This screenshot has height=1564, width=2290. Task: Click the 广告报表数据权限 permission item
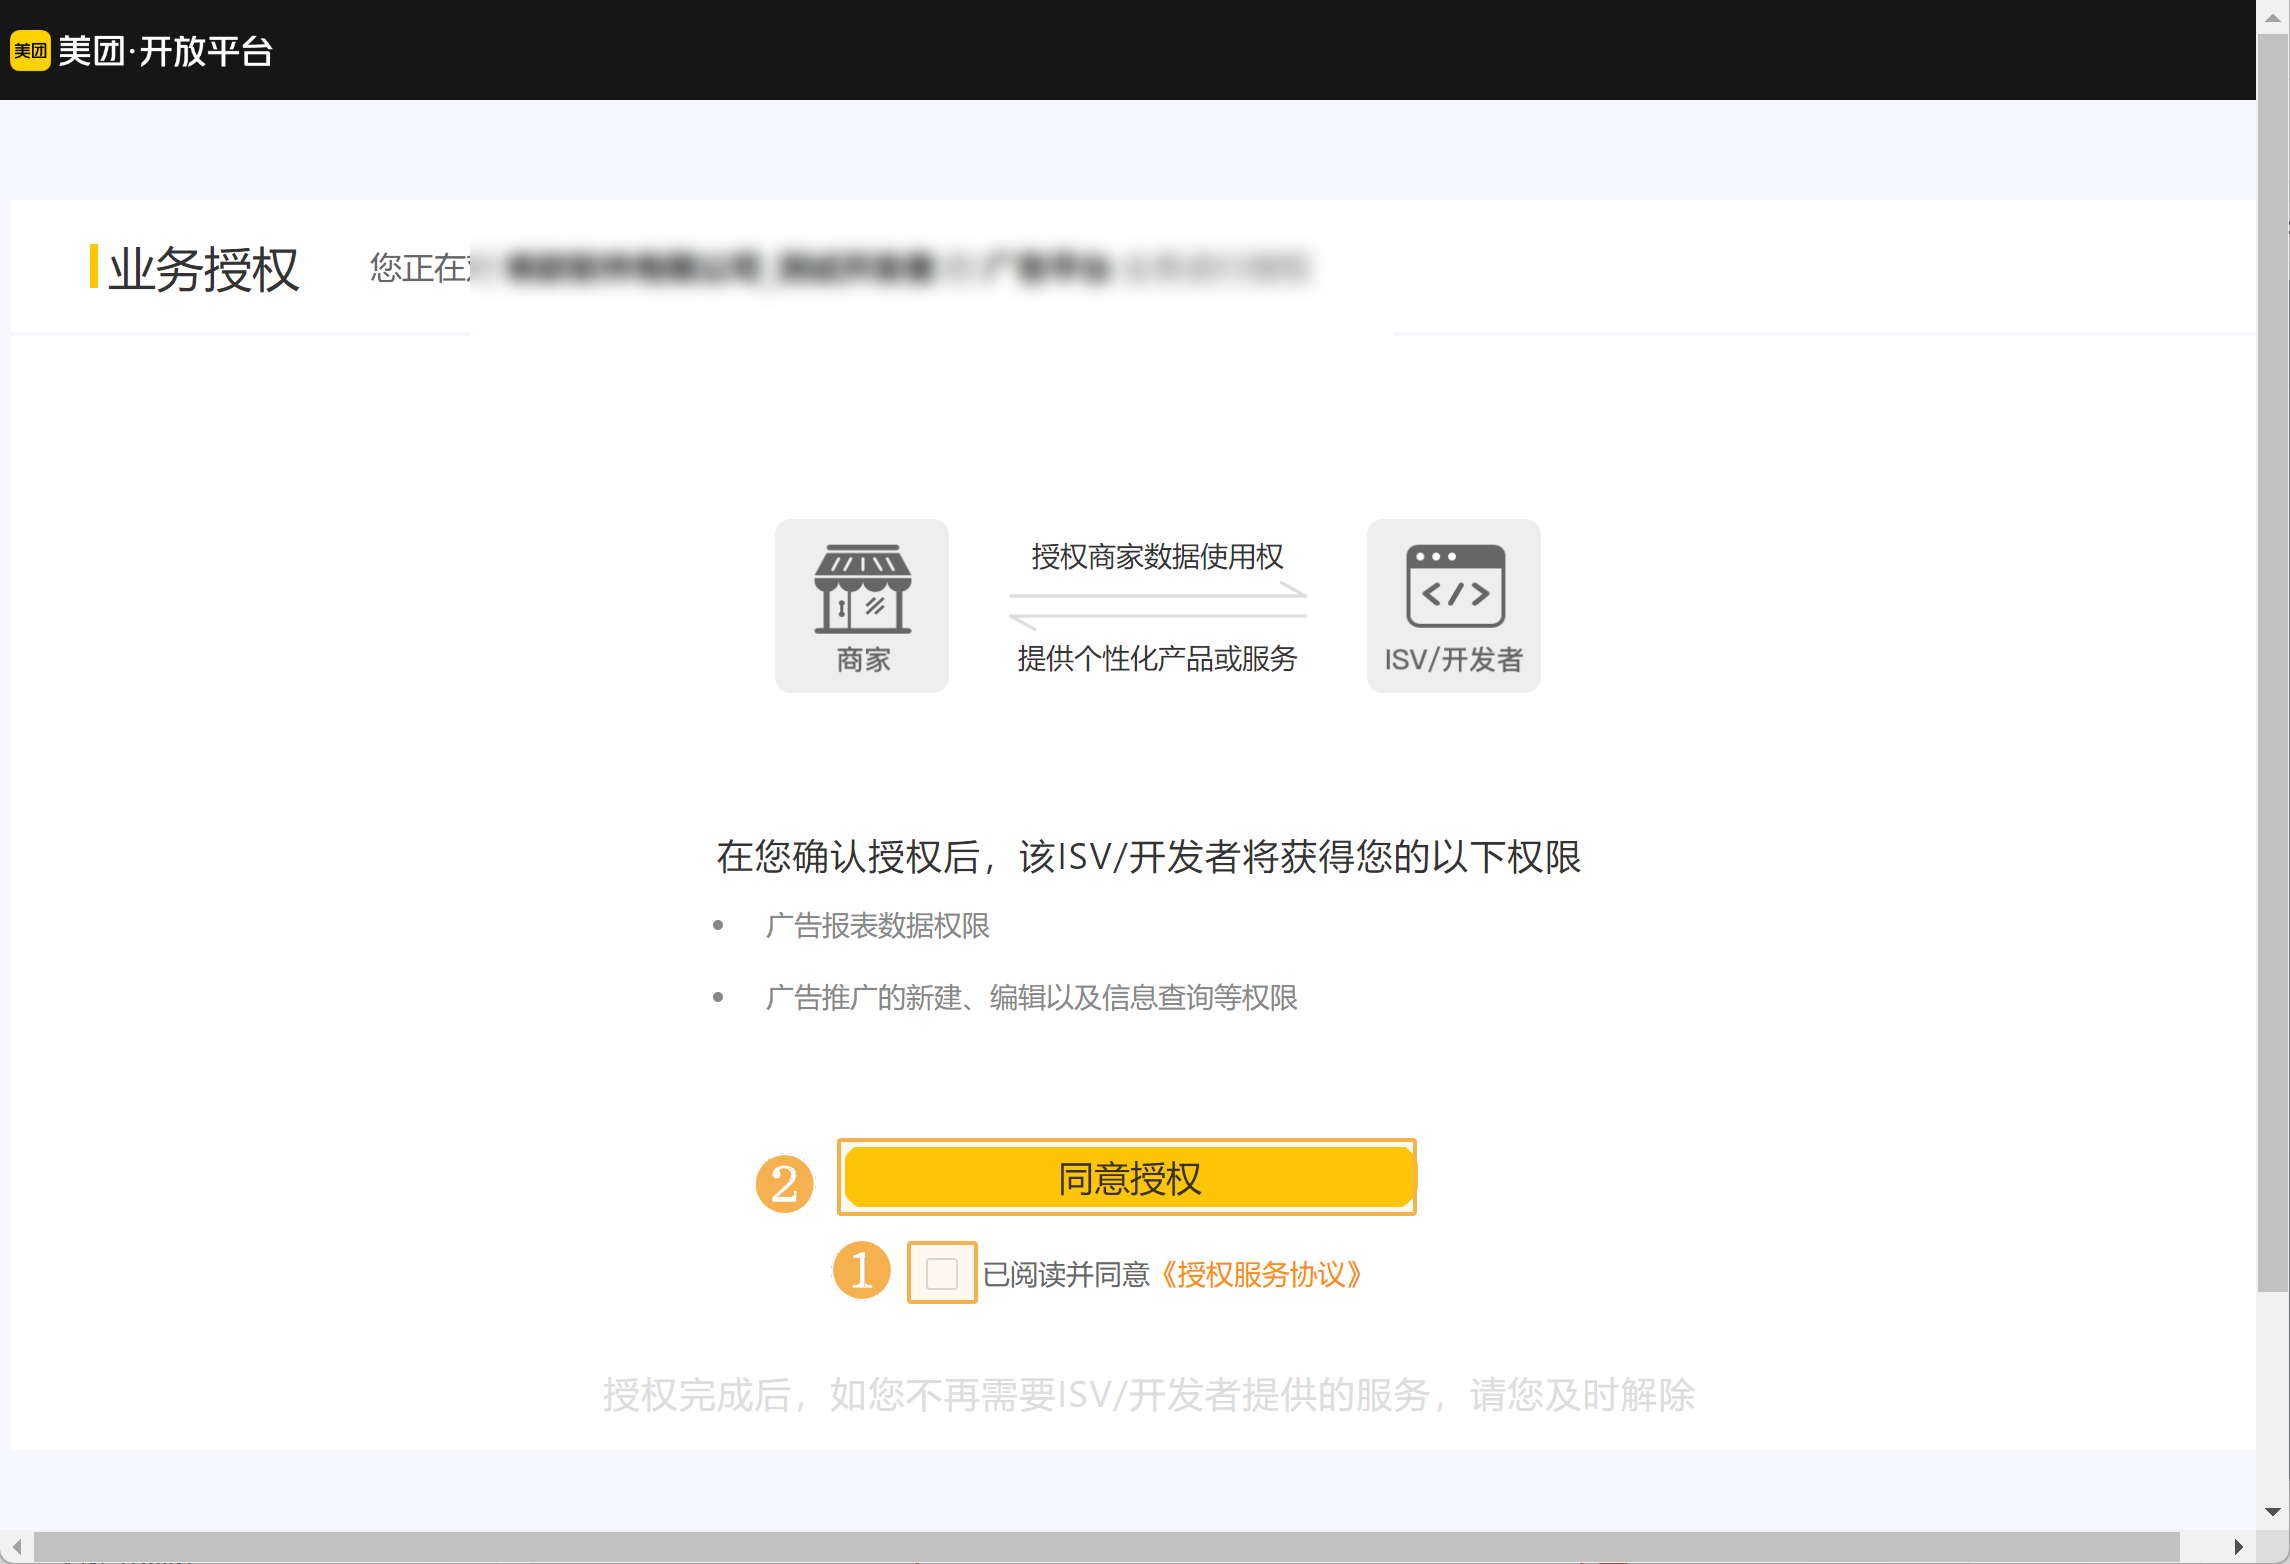[x=878, y=926]
